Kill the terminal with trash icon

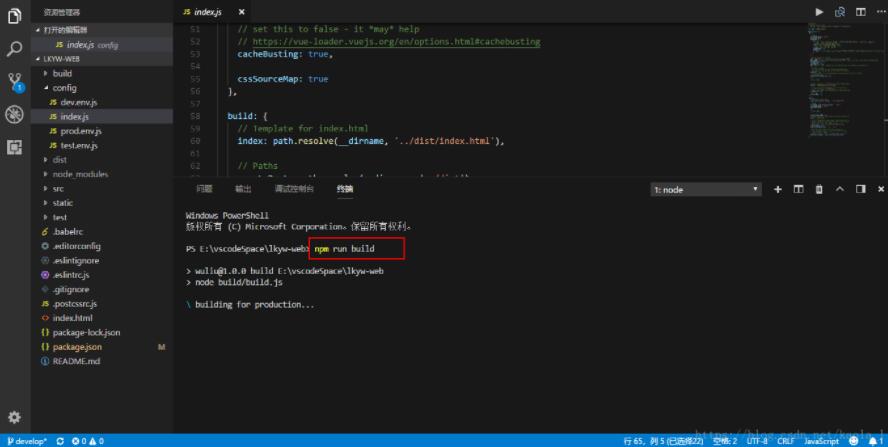(819, 189)
